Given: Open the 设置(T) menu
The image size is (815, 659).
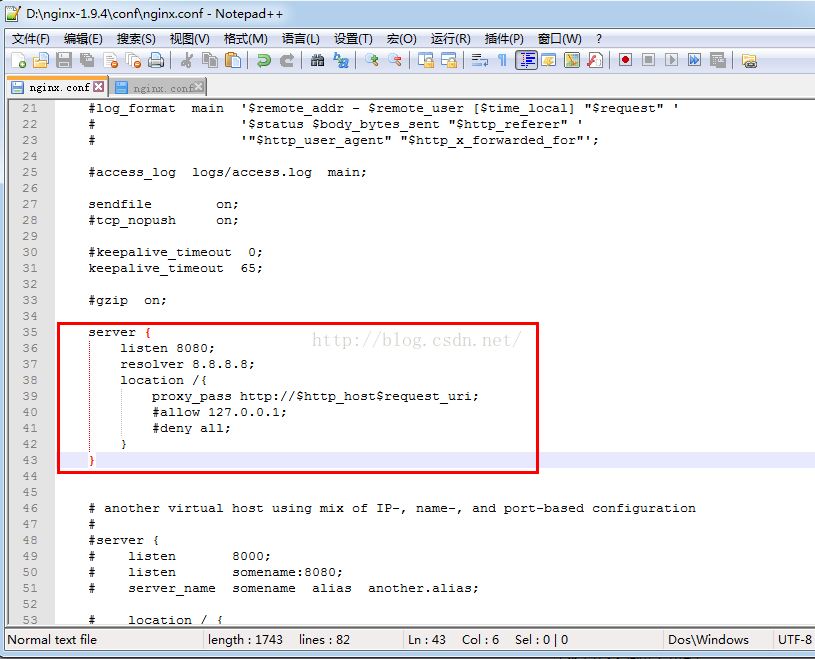Looking at the screenshot, I should [353, 39].
